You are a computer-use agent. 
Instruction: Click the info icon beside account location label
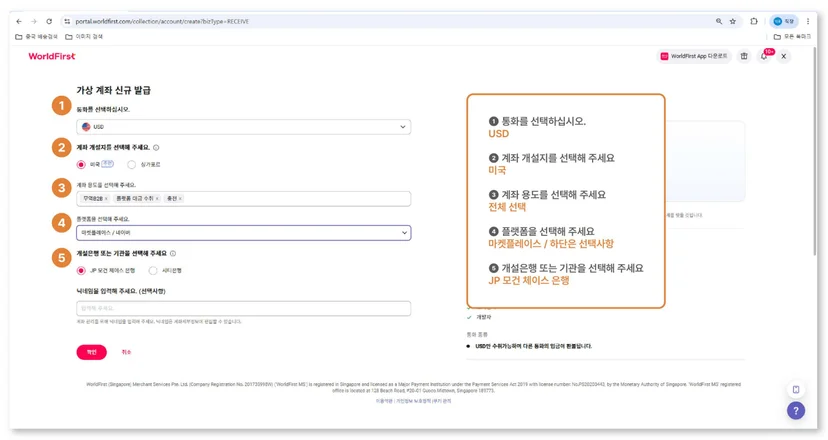(x=156, y=148)
